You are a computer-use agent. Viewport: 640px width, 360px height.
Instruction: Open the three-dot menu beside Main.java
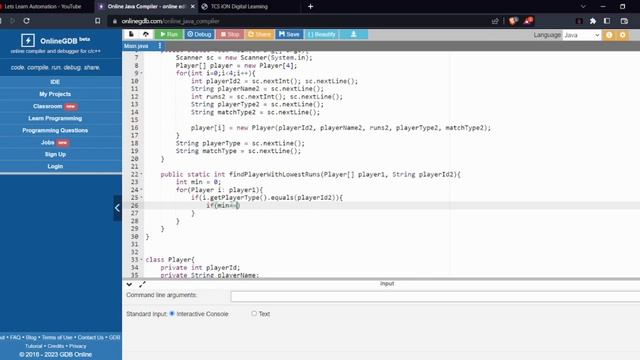coord(160,46)
